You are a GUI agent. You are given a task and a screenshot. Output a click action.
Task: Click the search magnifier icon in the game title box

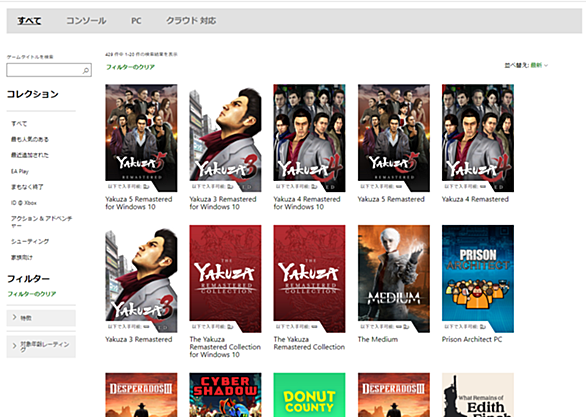[x=86, y=70]
